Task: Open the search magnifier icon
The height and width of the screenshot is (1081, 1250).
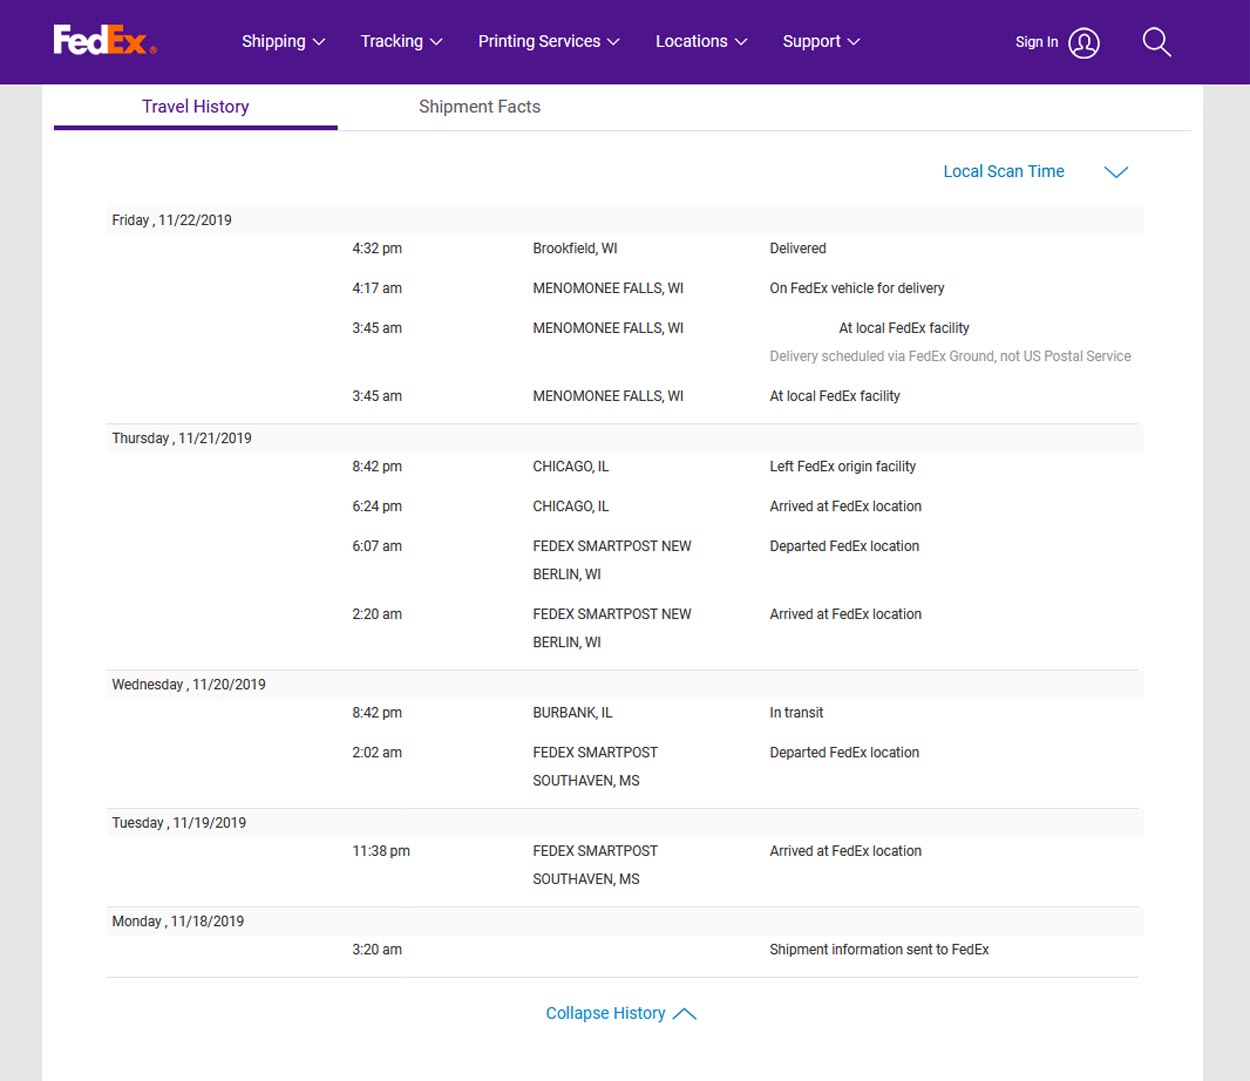Action: (x=1156, y=42)
